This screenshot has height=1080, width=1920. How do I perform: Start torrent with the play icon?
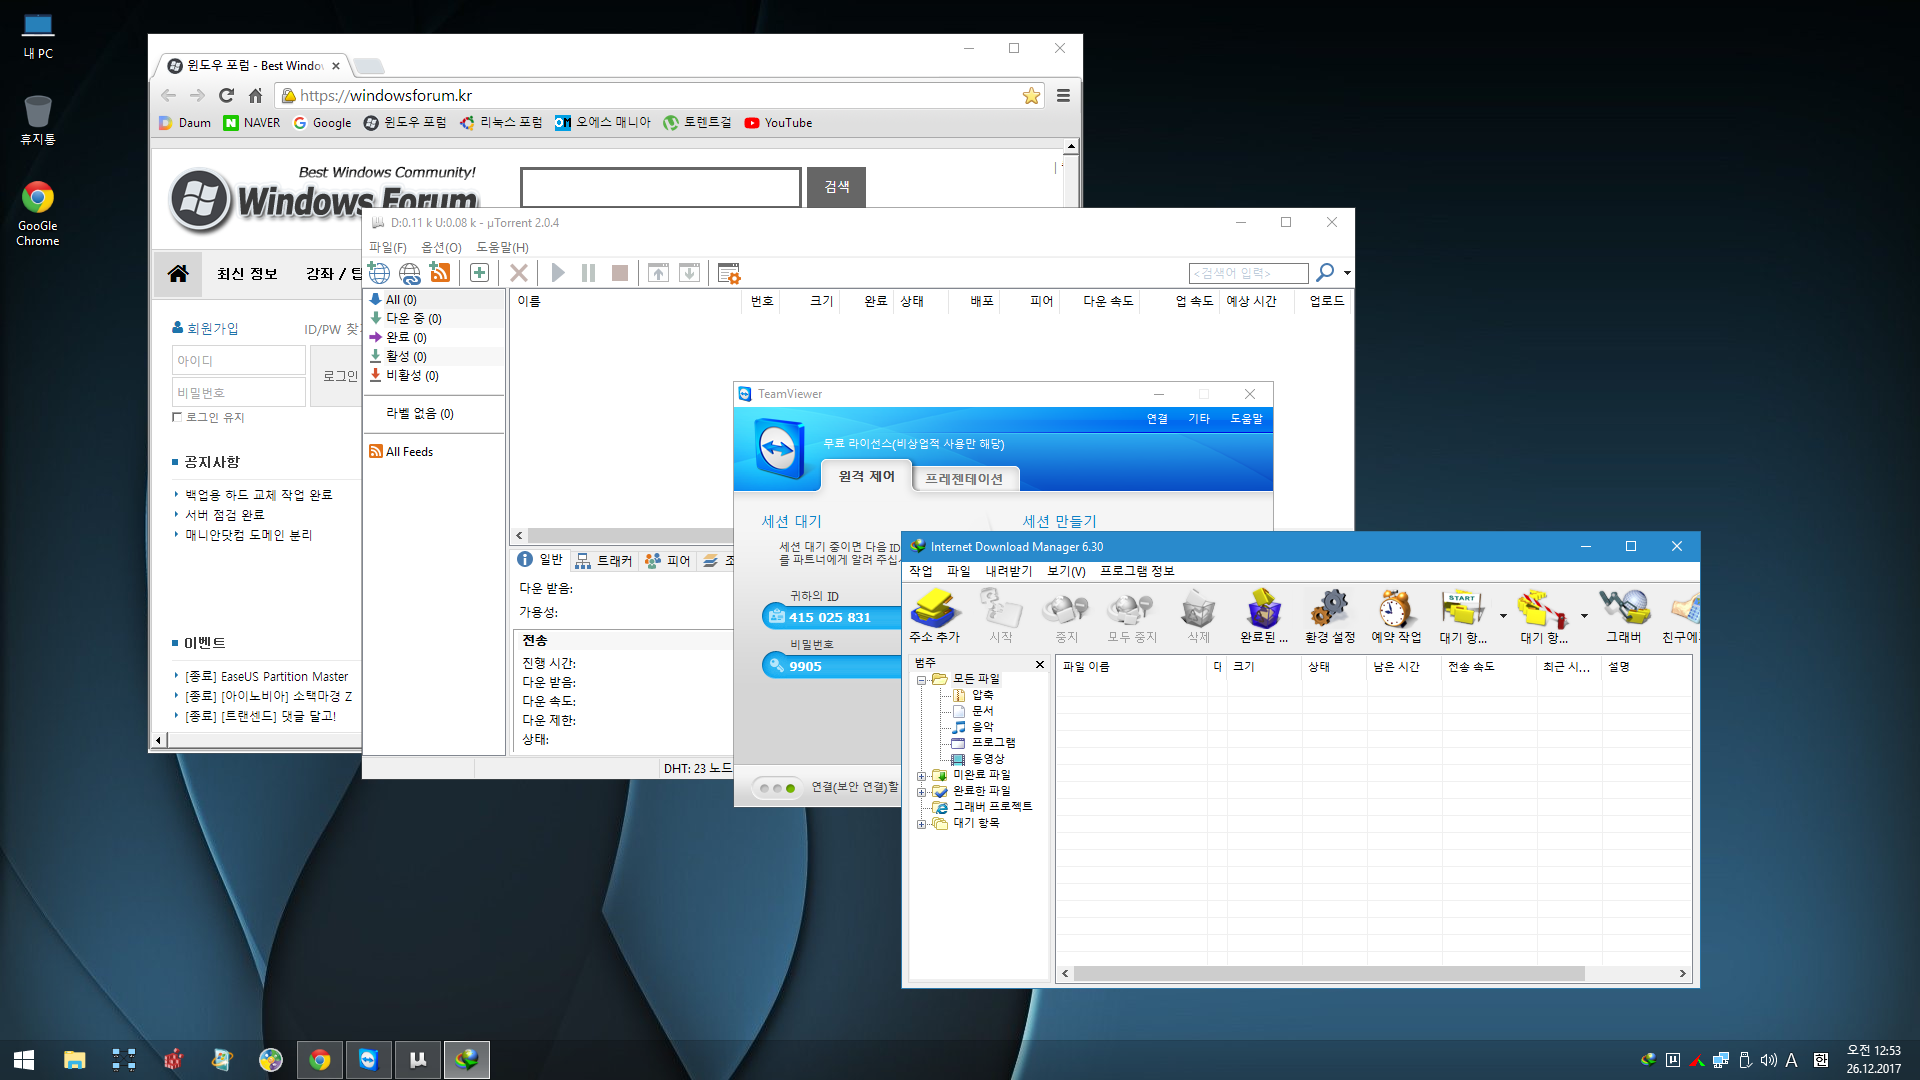558,273
